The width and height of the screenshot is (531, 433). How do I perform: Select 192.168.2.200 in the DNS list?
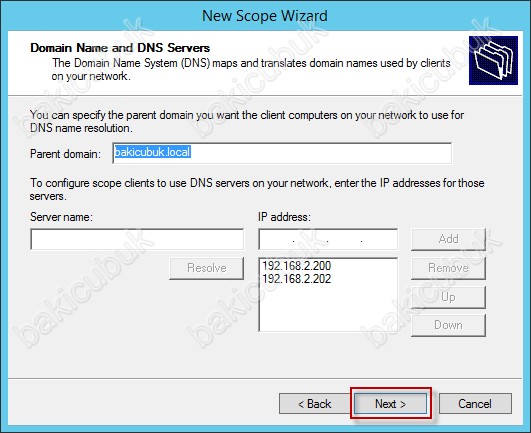coord(297,266)
